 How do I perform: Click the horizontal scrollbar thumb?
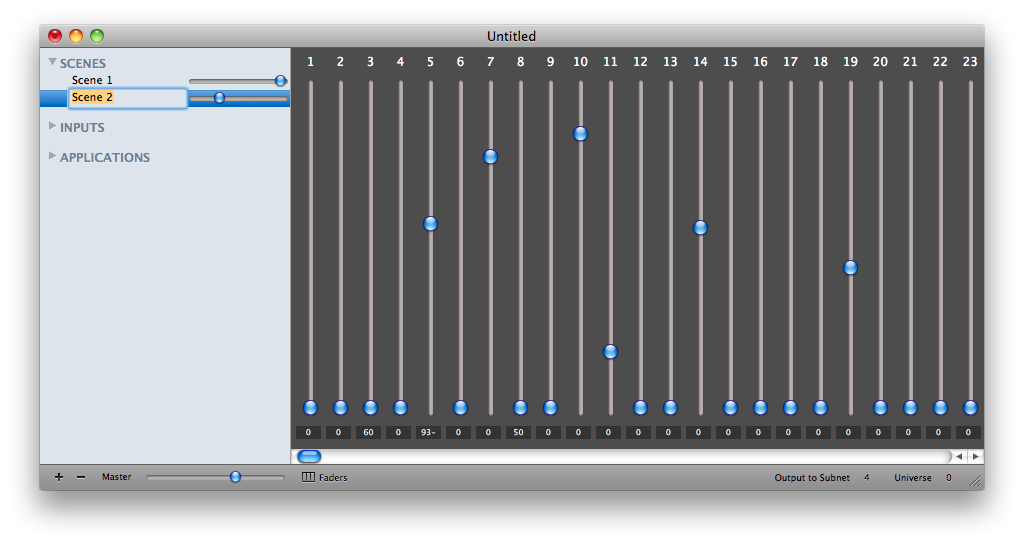tap(309, 456)
